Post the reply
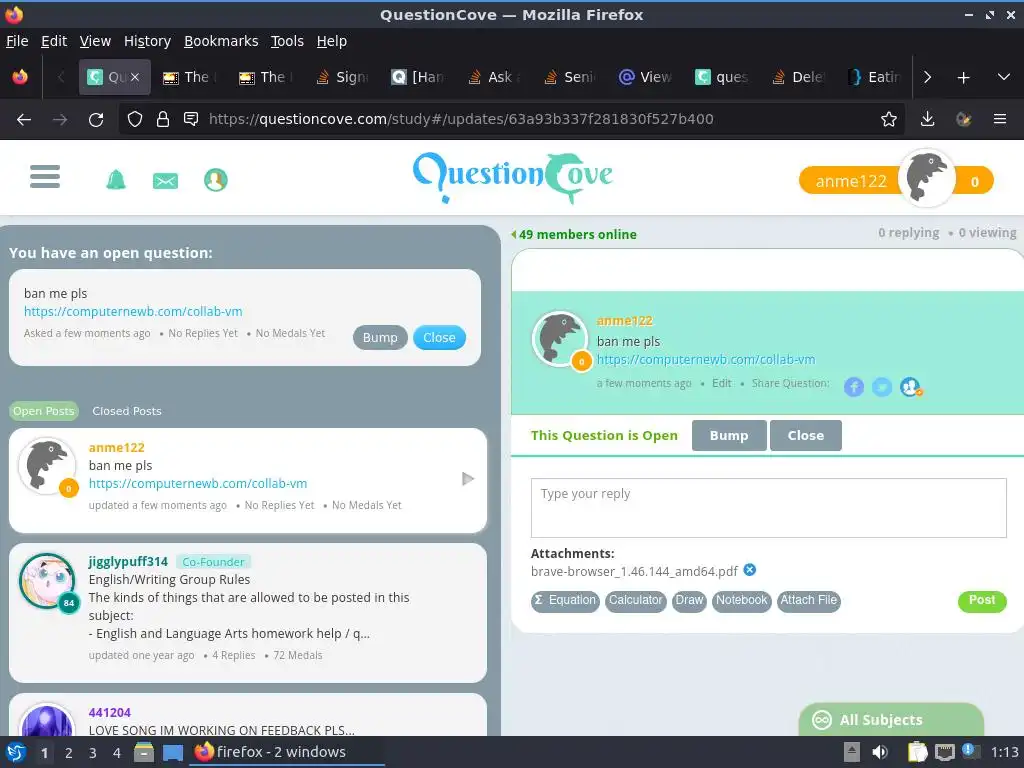 coord(982,600)
